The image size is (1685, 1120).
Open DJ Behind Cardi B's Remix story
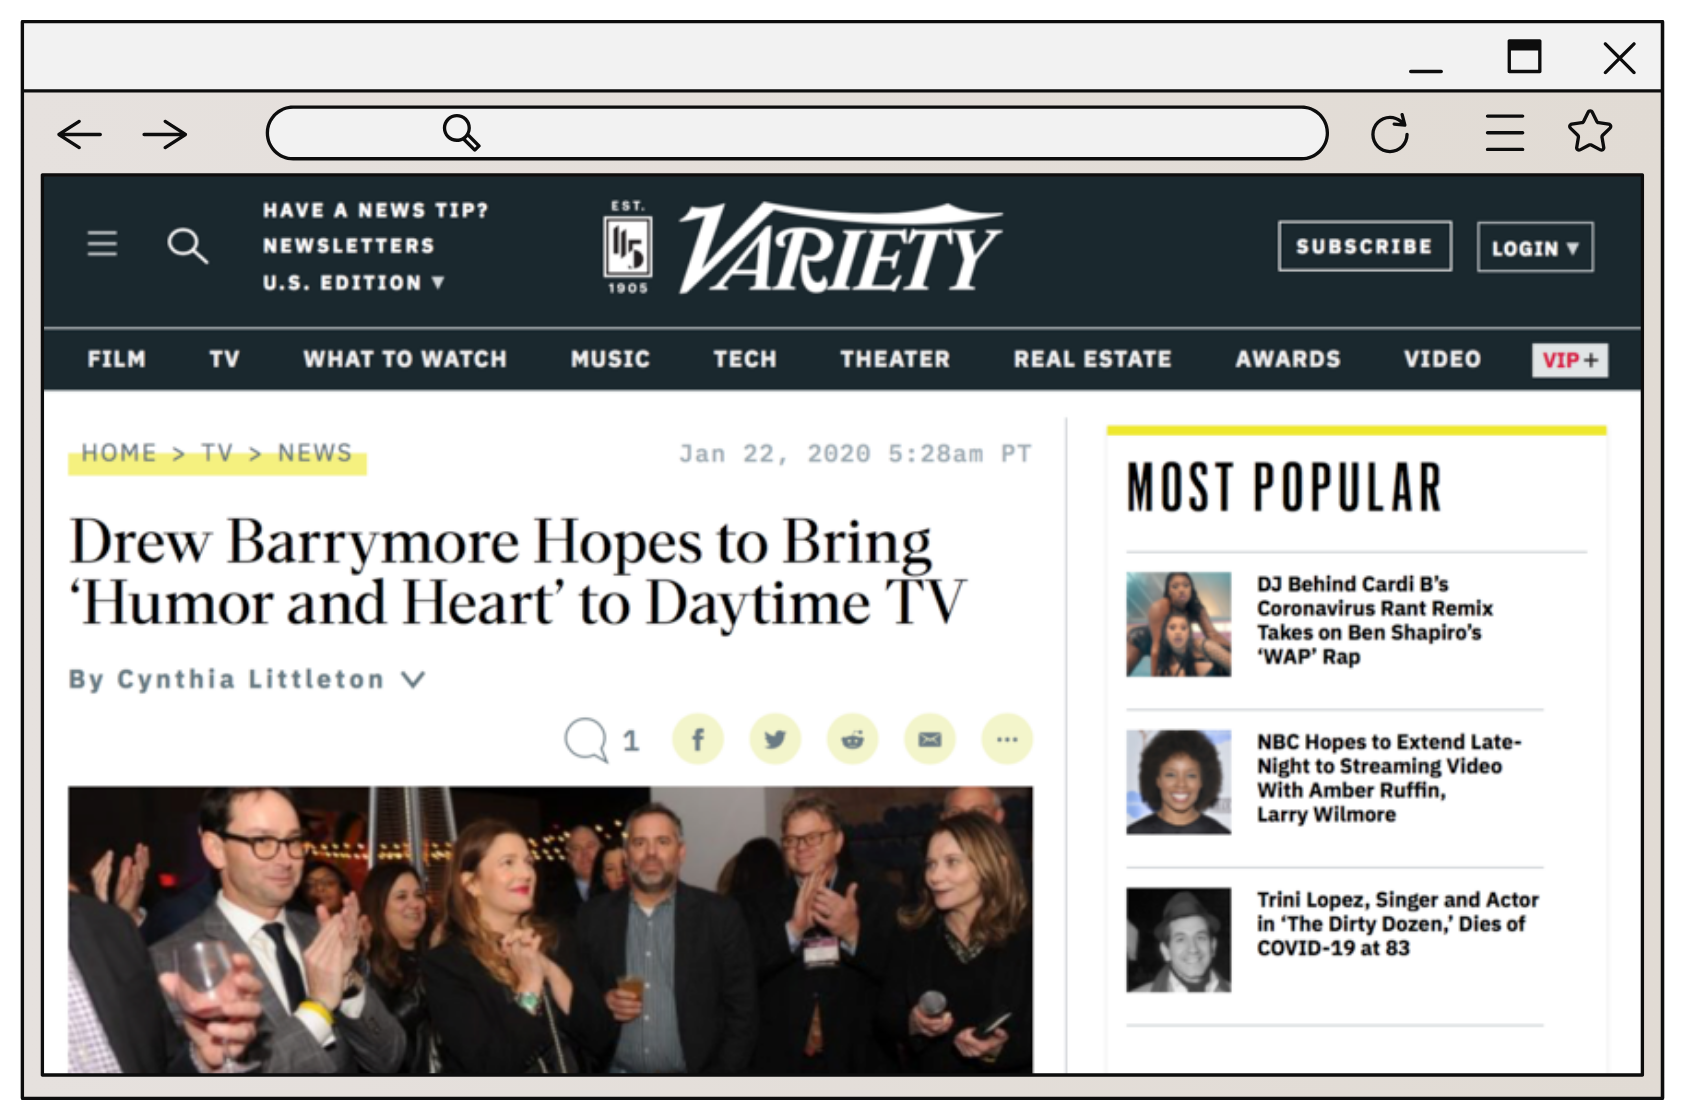tap(1375, 620)
